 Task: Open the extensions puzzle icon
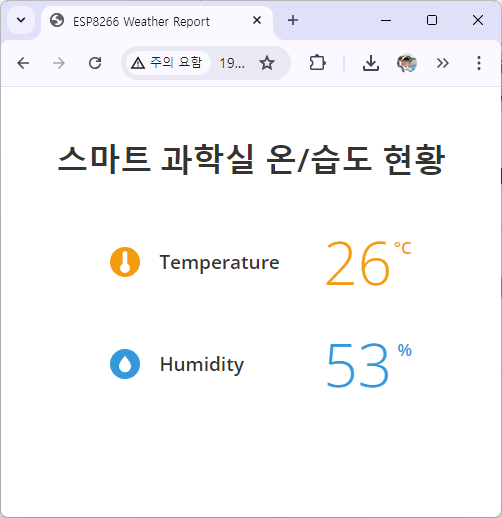(317, 63)
